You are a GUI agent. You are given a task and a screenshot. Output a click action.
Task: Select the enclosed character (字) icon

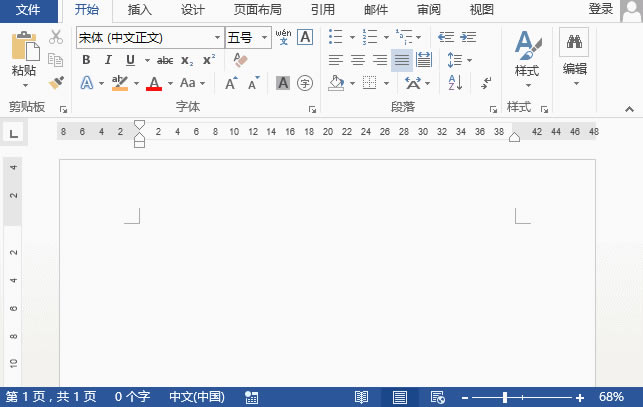click(305, 83)
